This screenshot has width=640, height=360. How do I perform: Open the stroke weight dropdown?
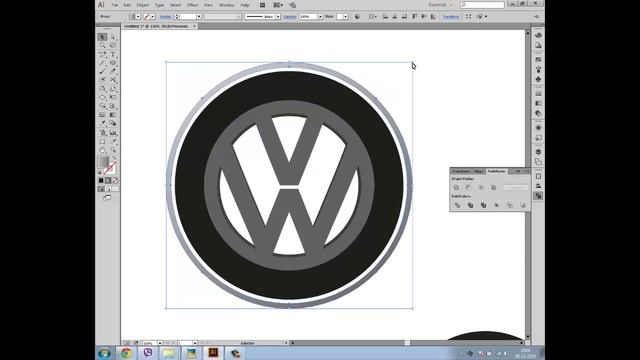(199, 16)
